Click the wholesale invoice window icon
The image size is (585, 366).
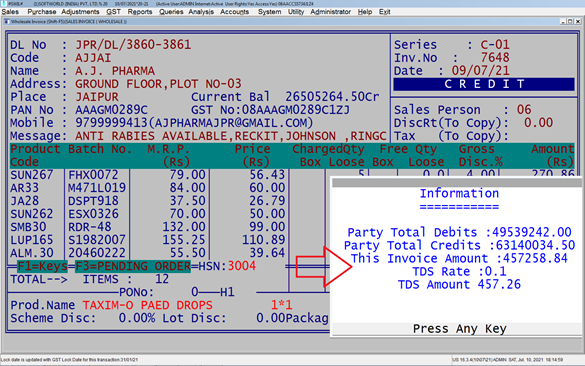[x=6, y=22]
